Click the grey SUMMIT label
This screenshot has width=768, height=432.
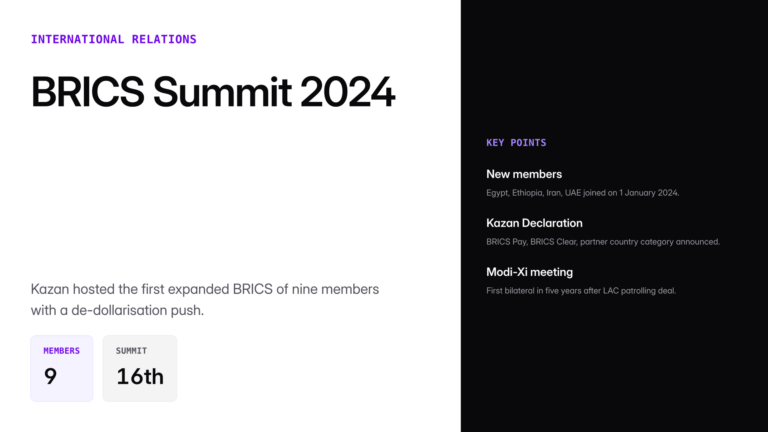pyautogui.click(x=131, y=351)
